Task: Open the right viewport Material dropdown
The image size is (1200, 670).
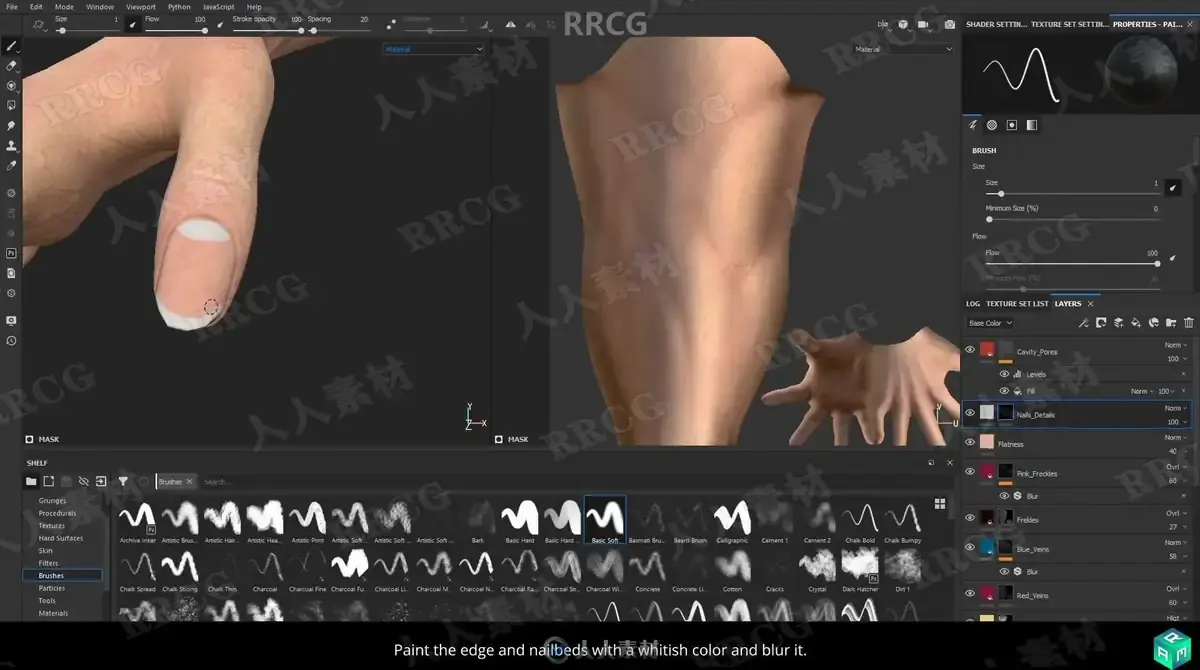Action: 904,49
